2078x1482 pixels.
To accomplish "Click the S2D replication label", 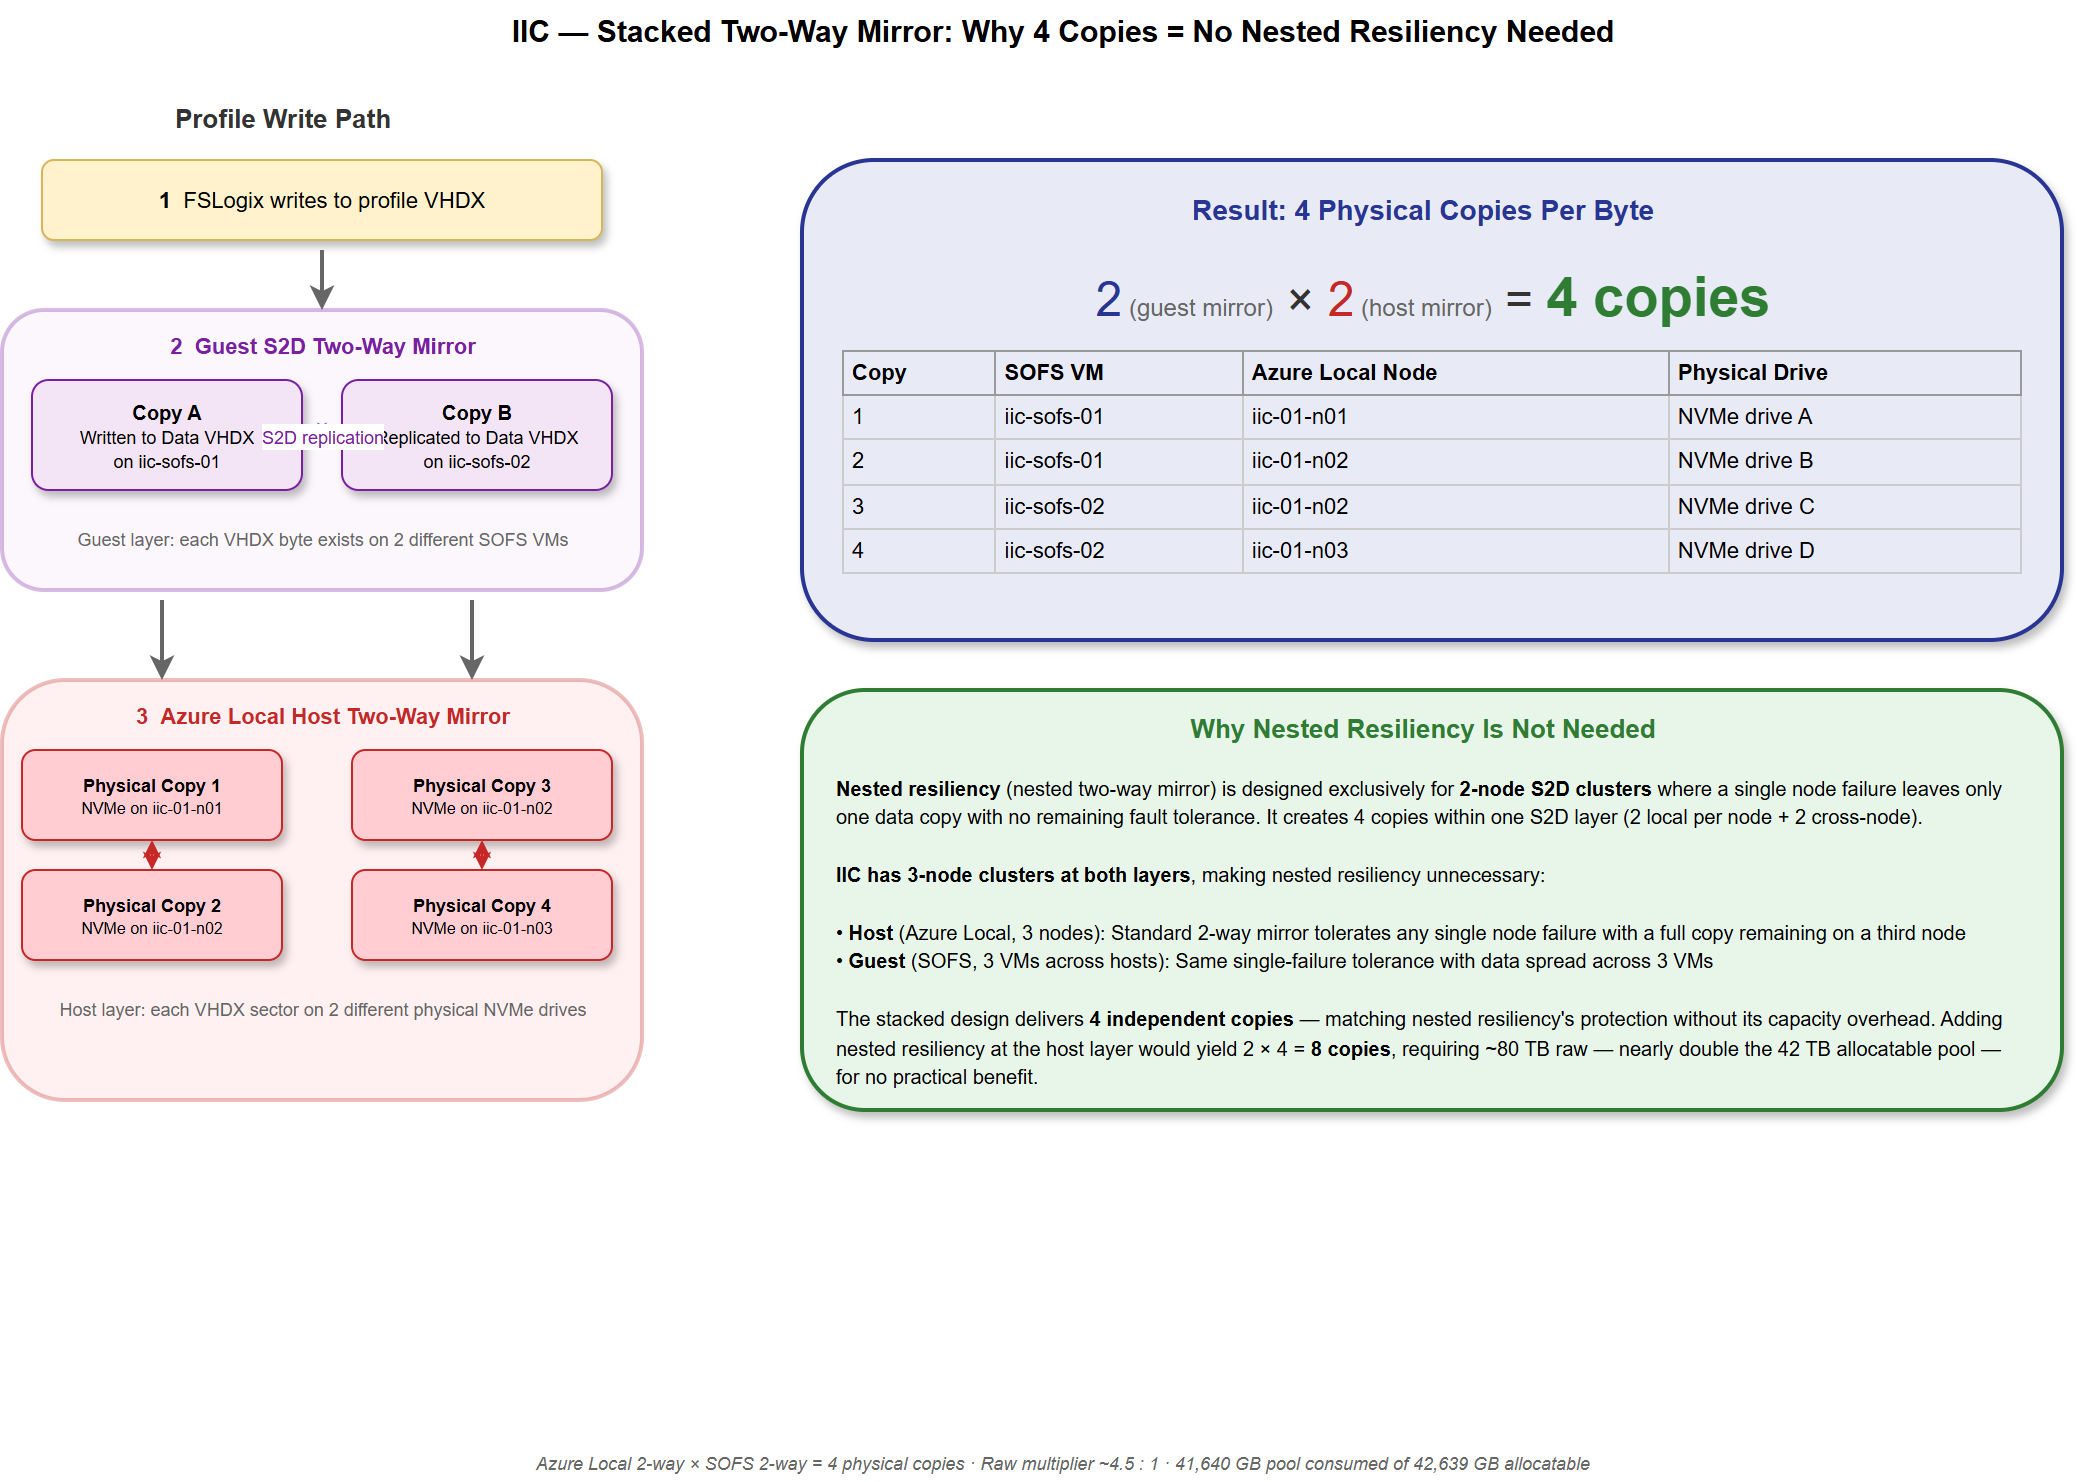I will (322, 437).
